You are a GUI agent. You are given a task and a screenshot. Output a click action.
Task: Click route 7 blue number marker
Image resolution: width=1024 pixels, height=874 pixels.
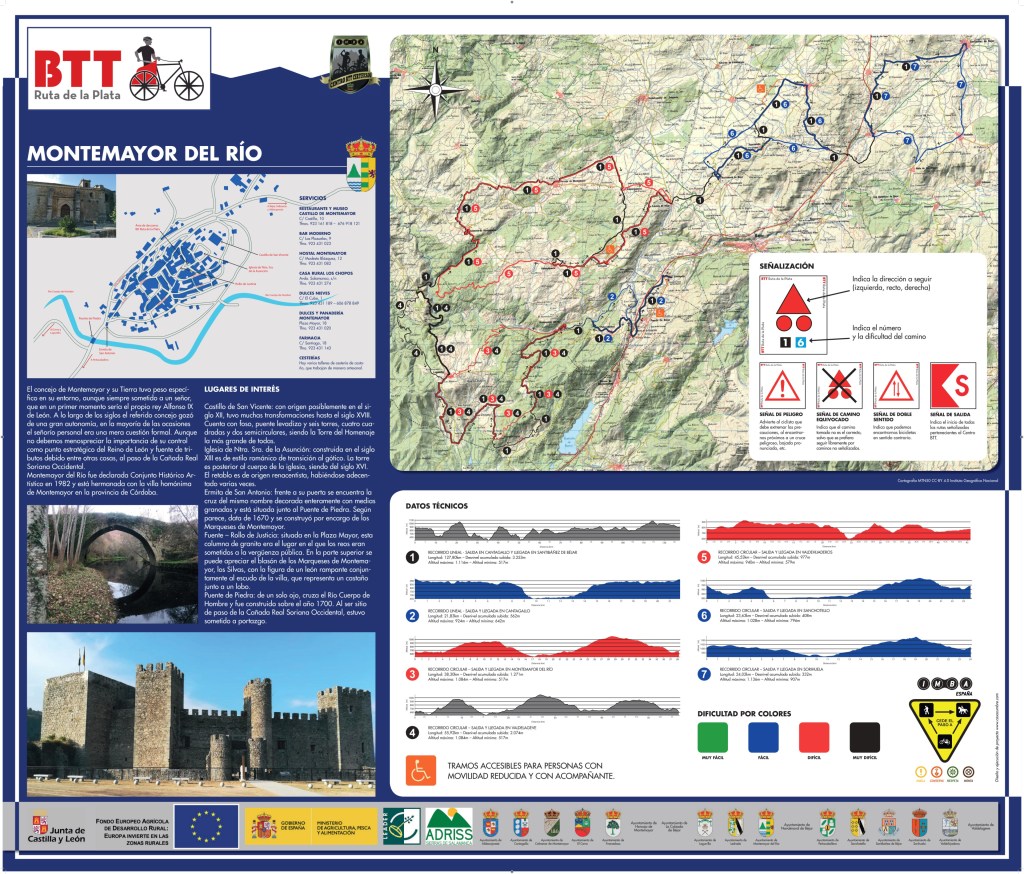[x=704, y=675]
